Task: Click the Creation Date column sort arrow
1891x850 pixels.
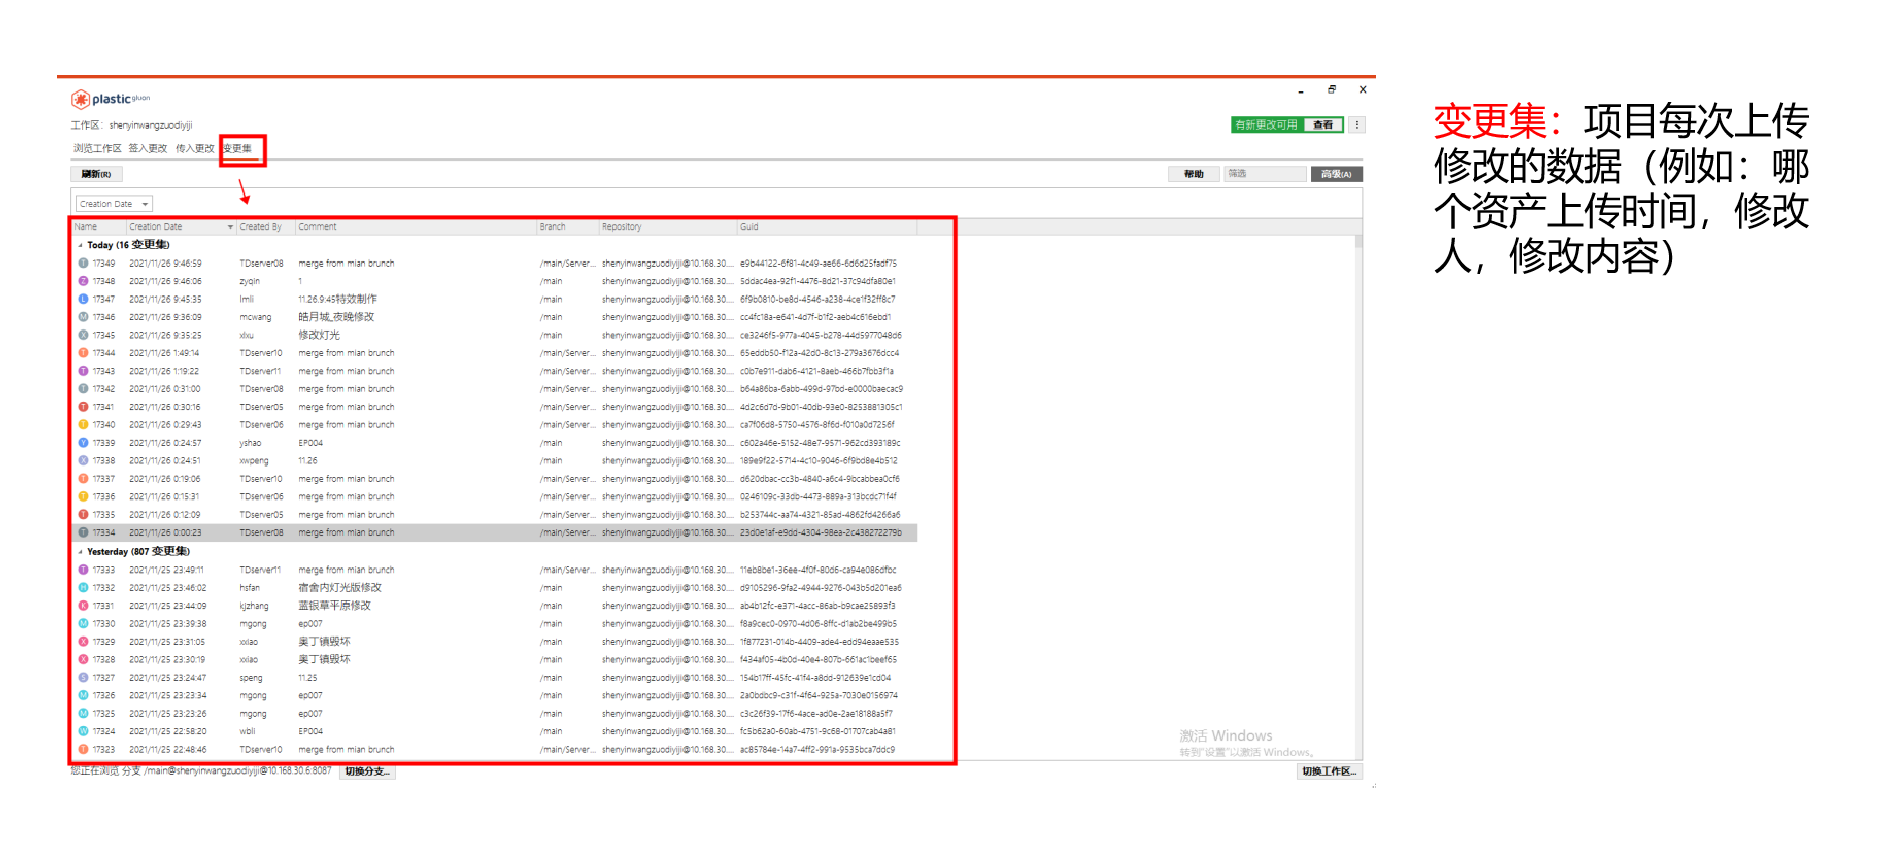Action: tap(230, 227)
